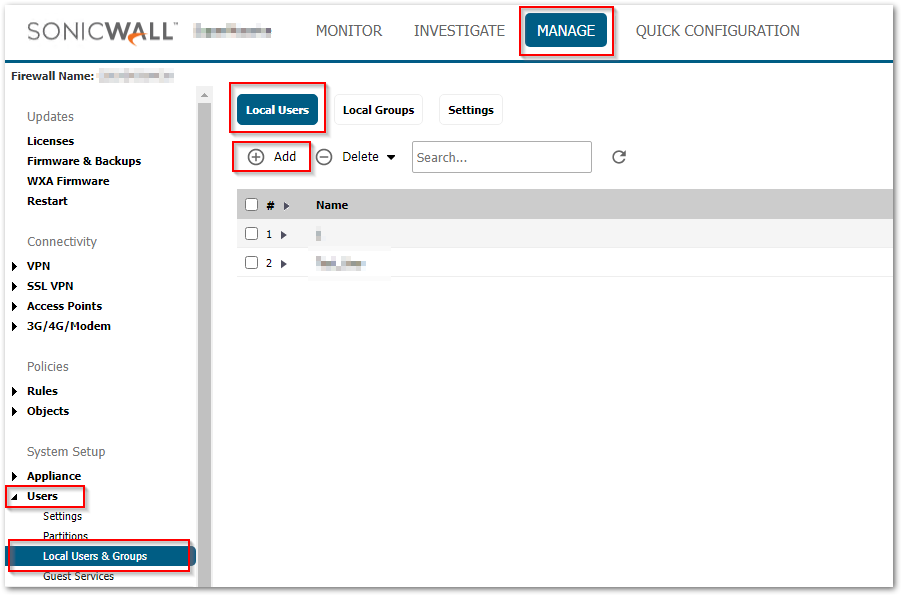The image size is (902, 596).
Task: Open the MONITOR top menu
Action: coord(349,31)
